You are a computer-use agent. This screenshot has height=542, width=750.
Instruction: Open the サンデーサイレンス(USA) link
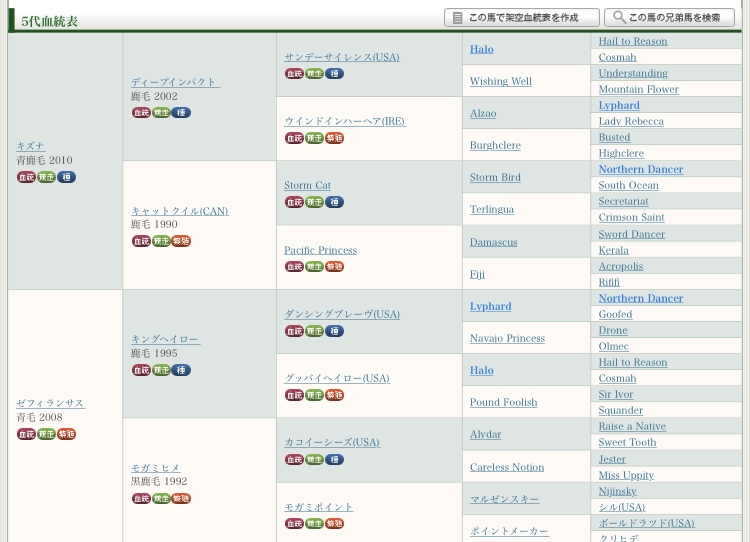coord(342,57)
